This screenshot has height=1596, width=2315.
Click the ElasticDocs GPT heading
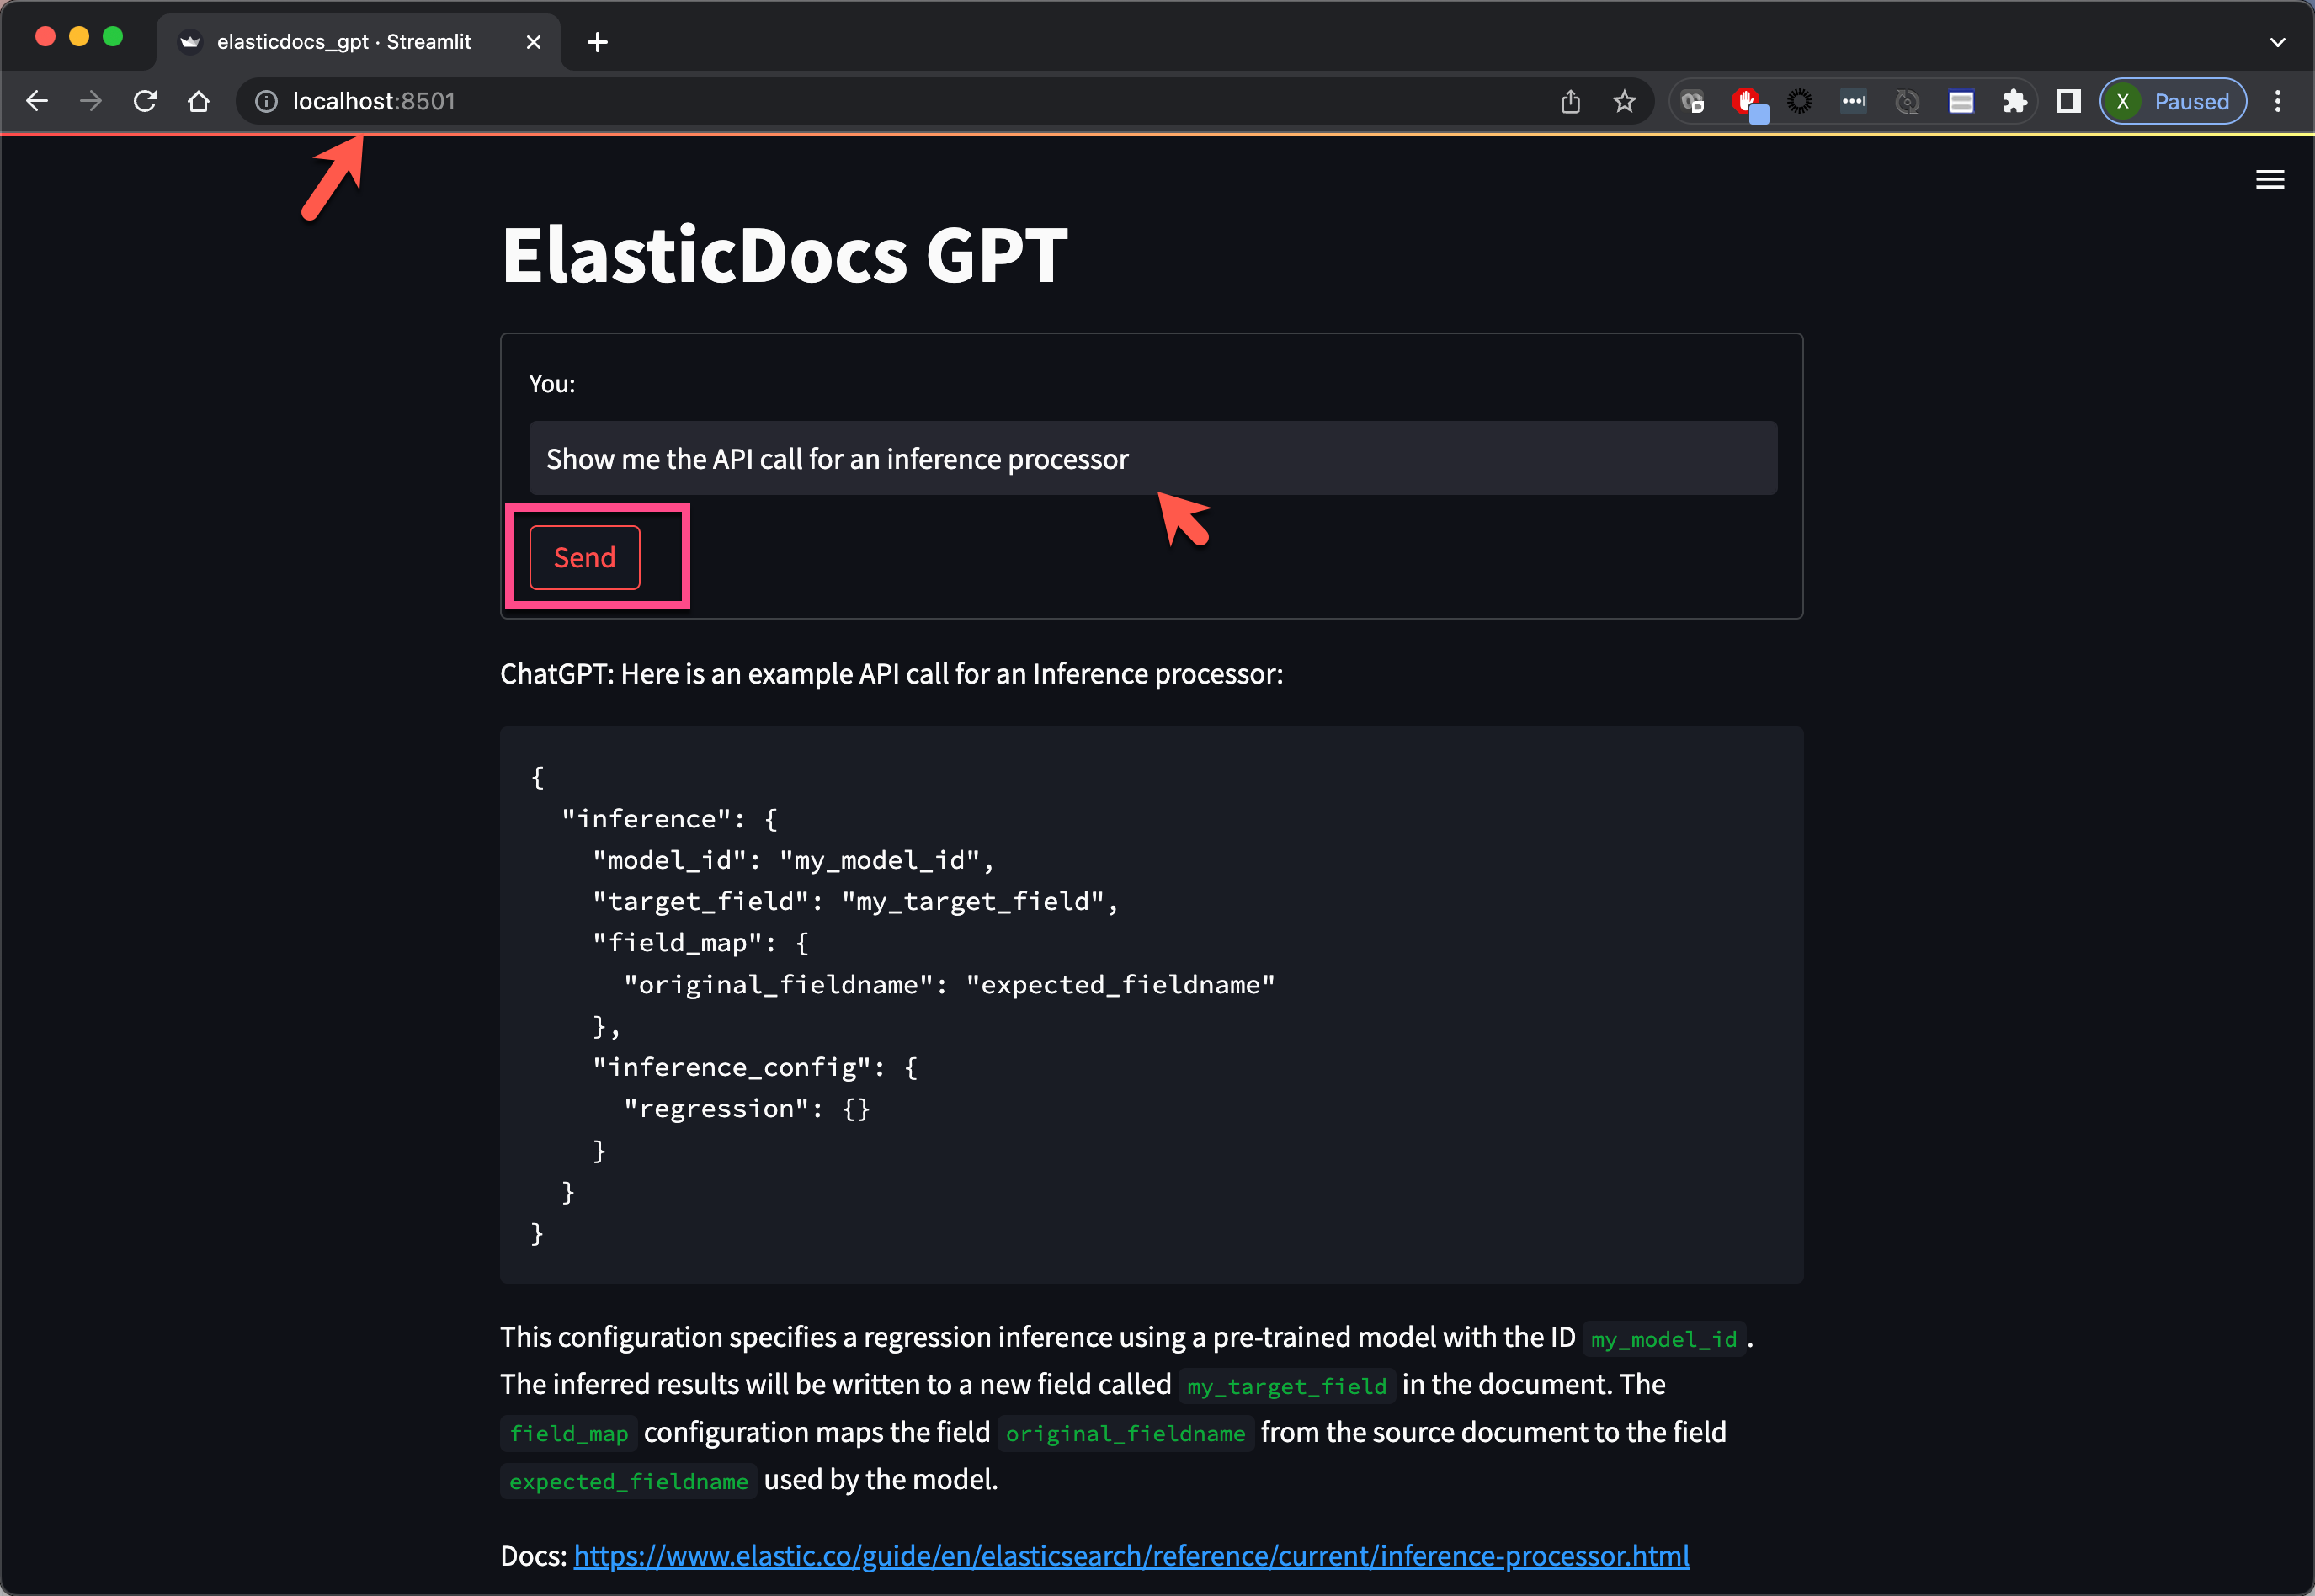tap(784, 255)
